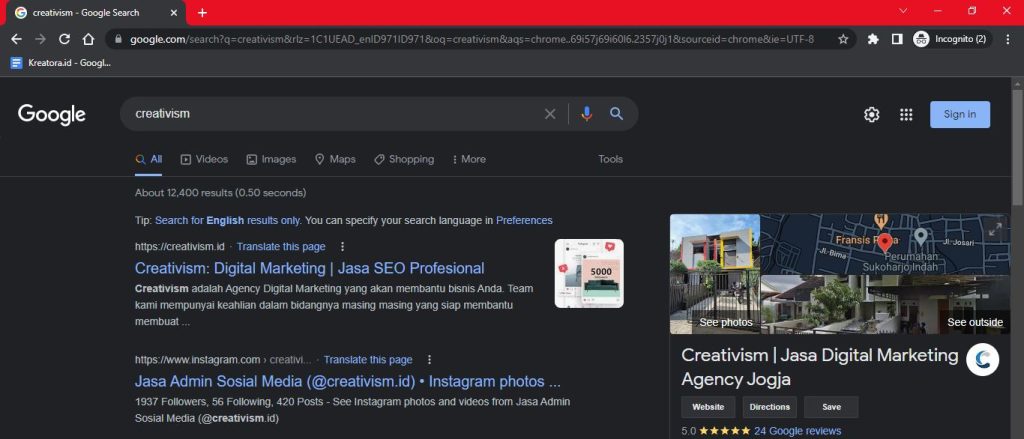Open the Kreatora.id bookmark

61,63
